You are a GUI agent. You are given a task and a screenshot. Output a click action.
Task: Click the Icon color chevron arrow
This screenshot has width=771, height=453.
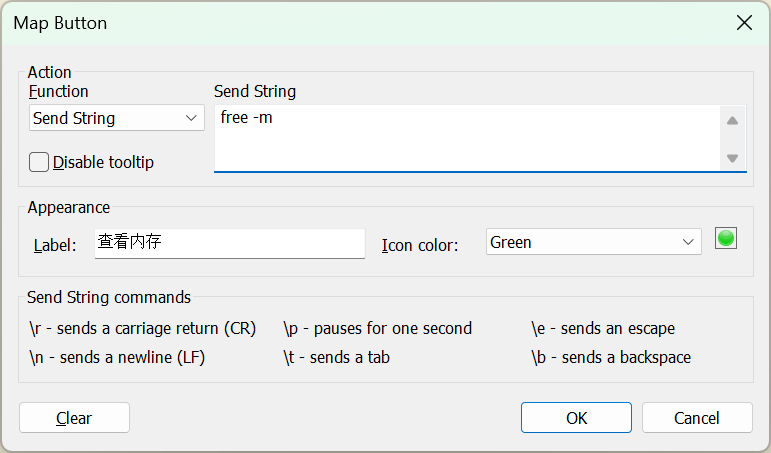pos(688,242)
